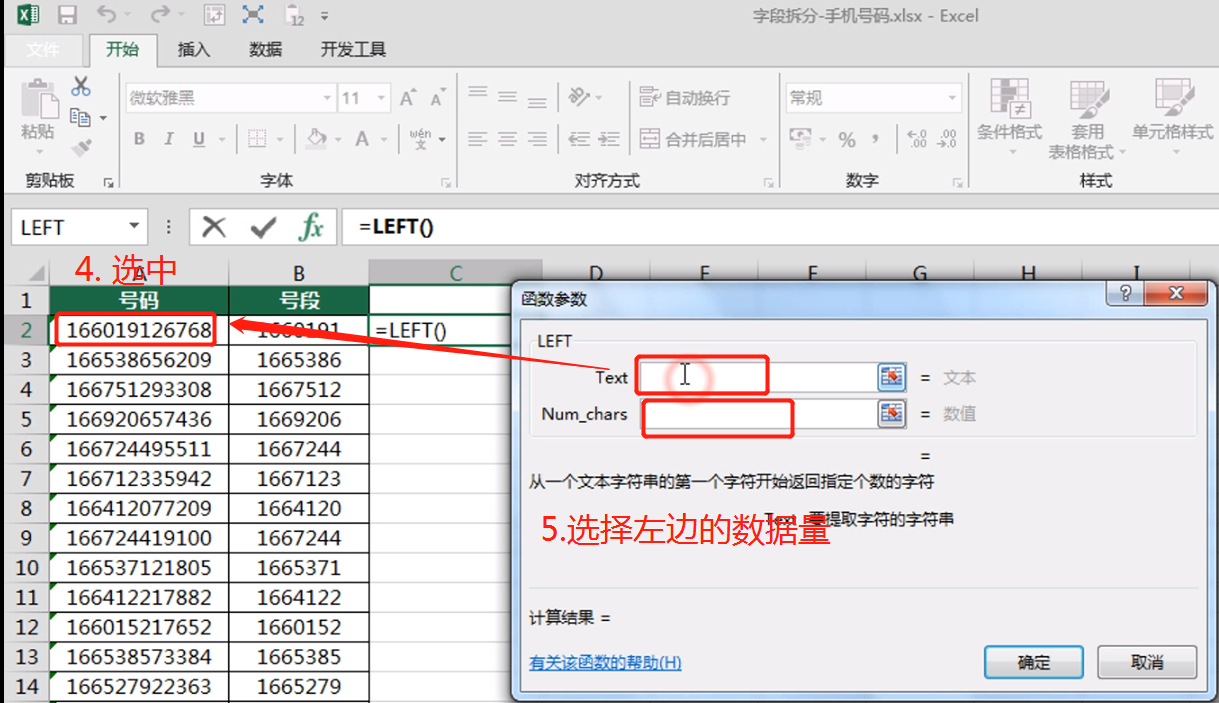1219x703 pixels.
Task: Open the 有关该函数的帮助(H) help link
Action: pyautogui.click(x=605, y=662)
